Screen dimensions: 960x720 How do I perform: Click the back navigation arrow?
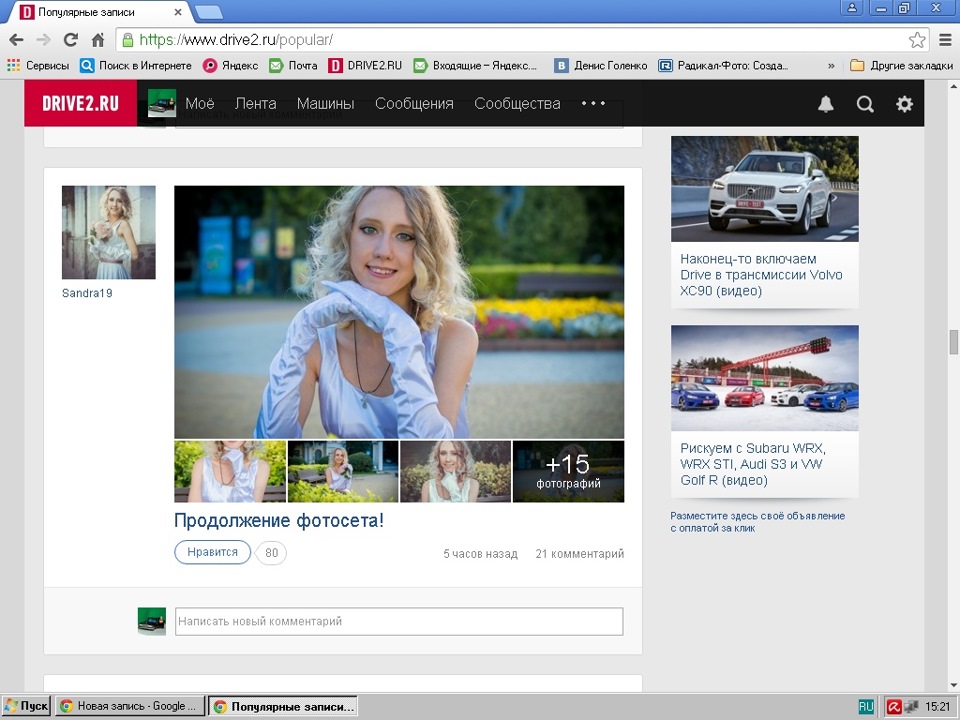[16, 40]
